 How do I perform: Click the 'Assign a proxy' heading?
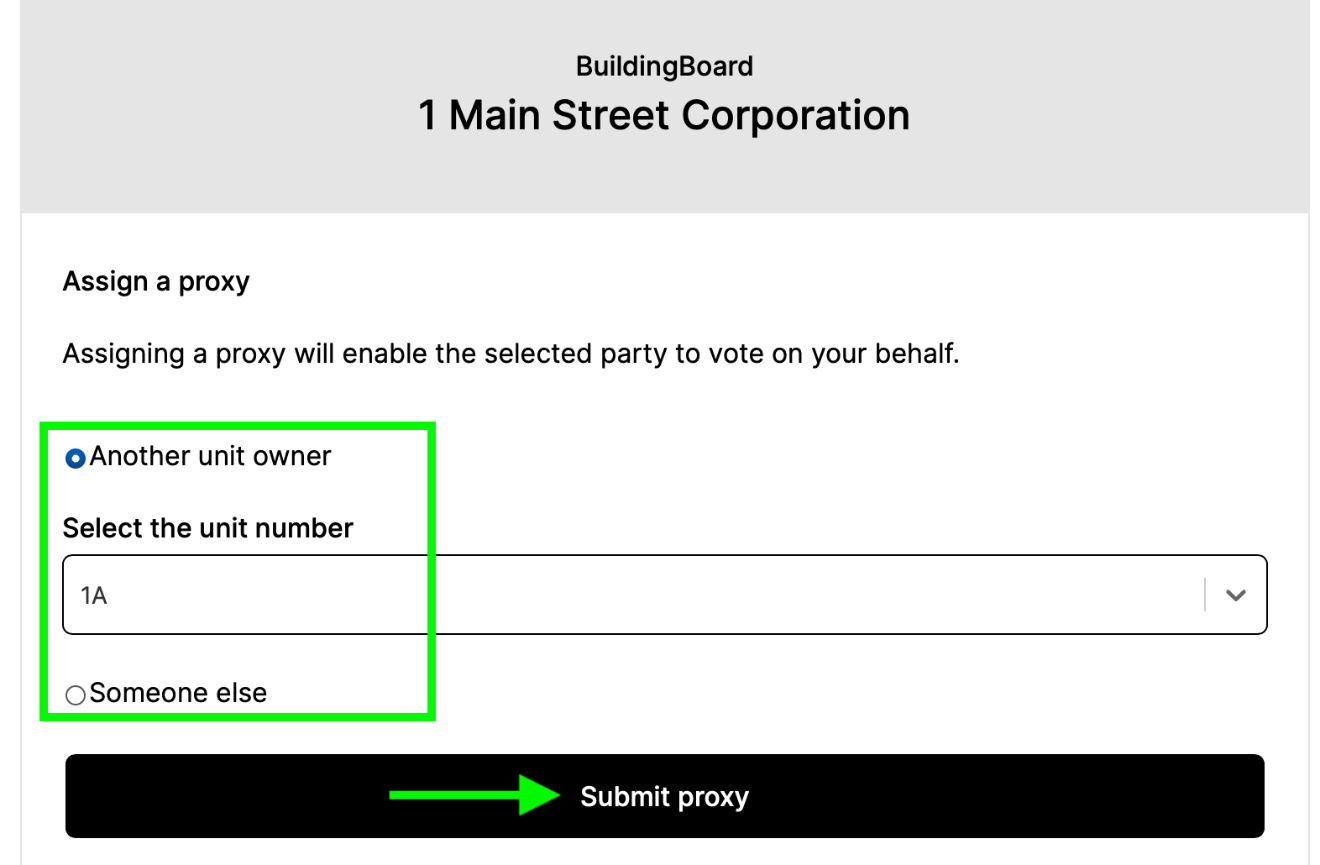[x=155, y=281]
